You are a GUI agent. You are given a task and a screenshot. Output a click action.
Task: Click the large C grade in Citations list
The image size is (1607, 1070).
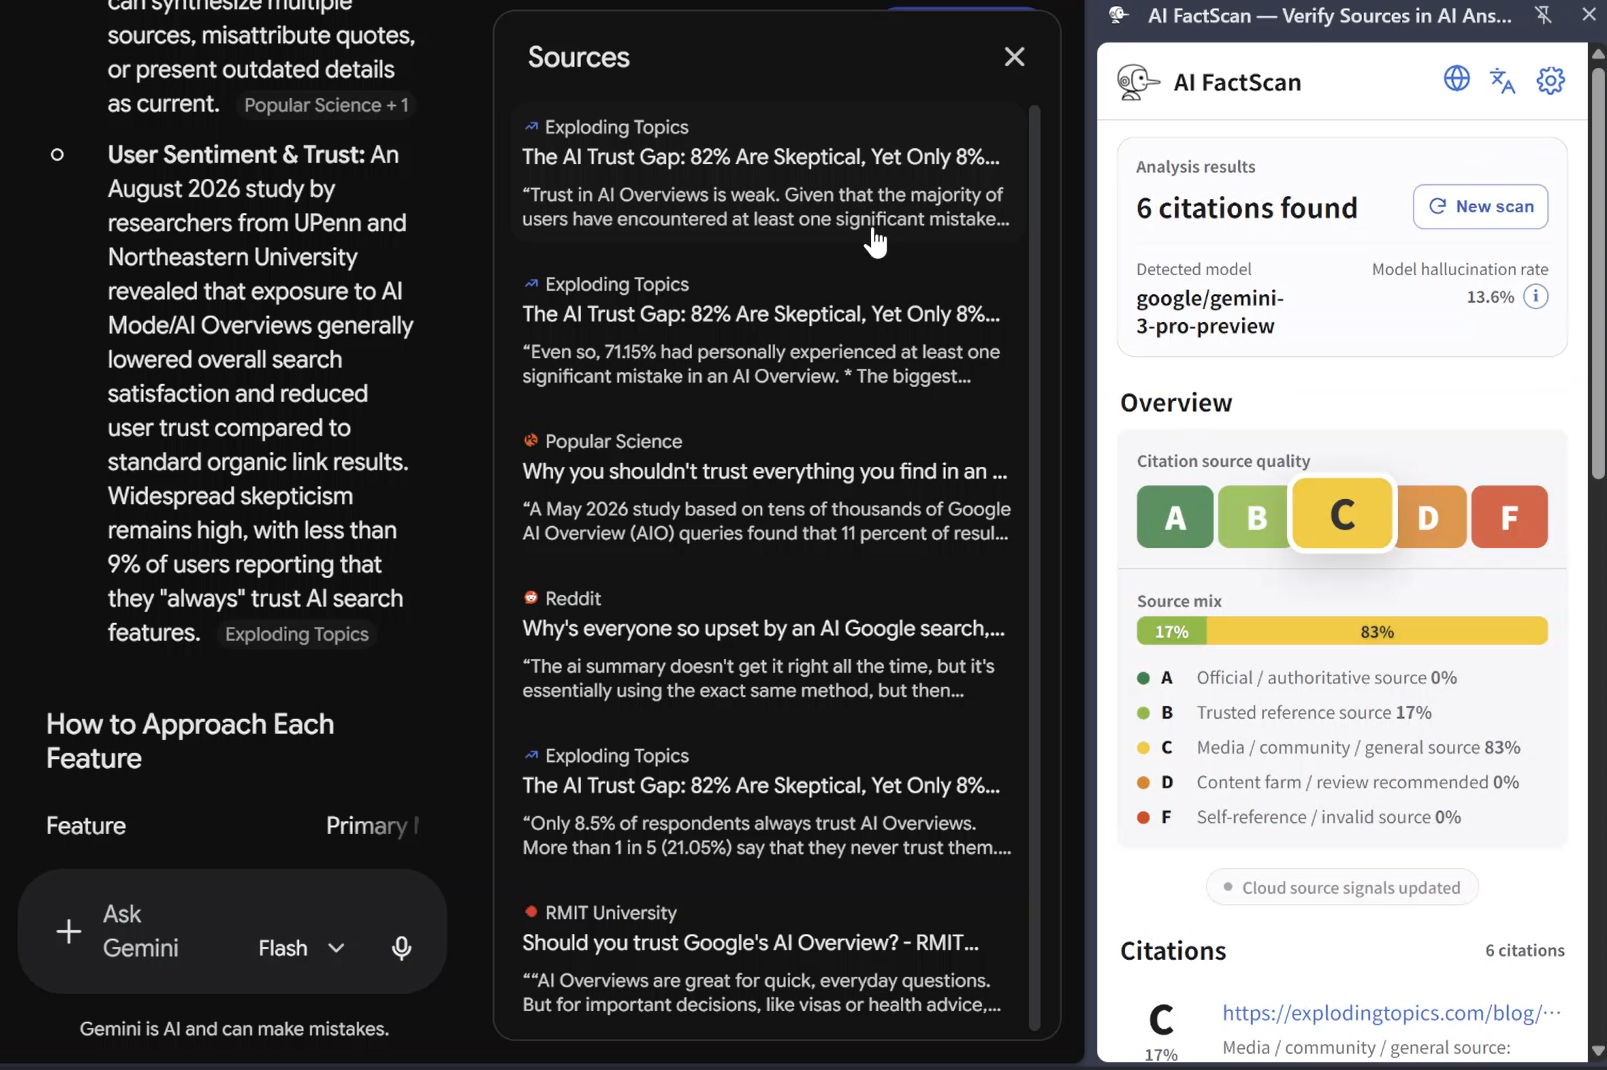pyautogui.click(x=1161, y=1020)
